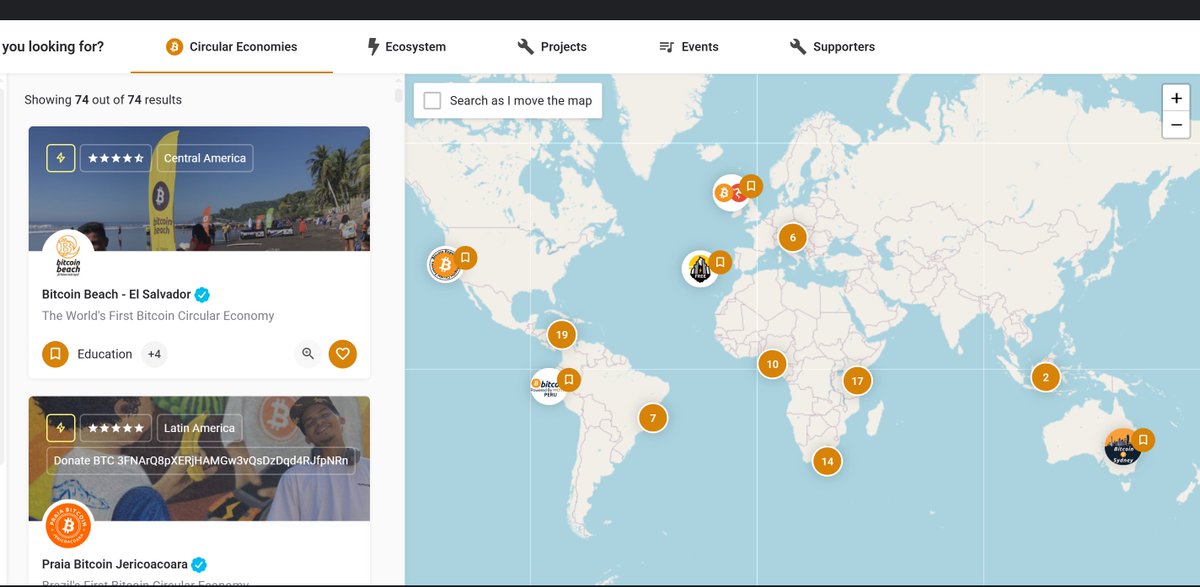
Task: Click the map cluster marker showing 17
Action: tap(856, 381)
